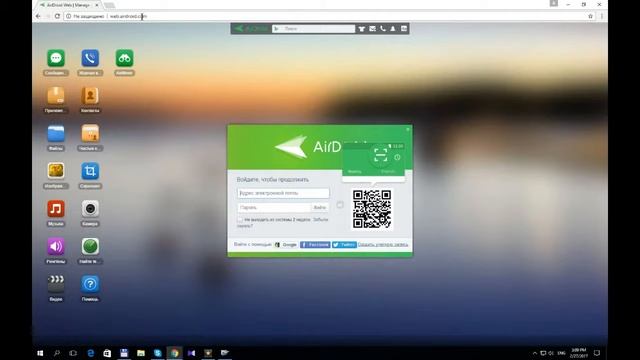Click the notification bell icon in top bar
This screenshot has width=640, height=360.
(393, 29)
